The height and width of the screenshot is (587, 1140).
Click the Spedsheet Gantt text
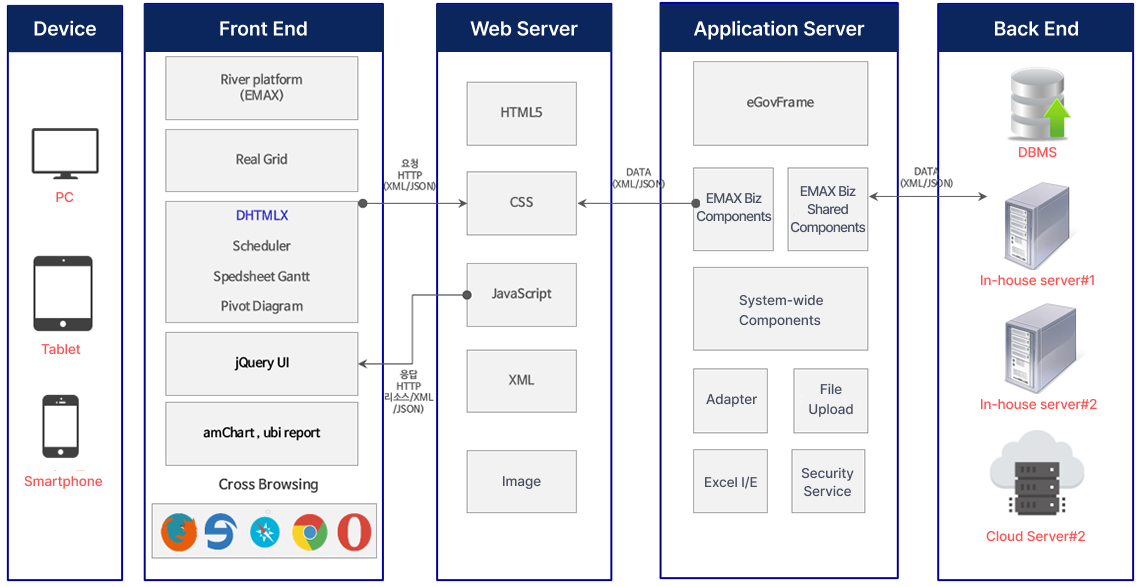262,276
